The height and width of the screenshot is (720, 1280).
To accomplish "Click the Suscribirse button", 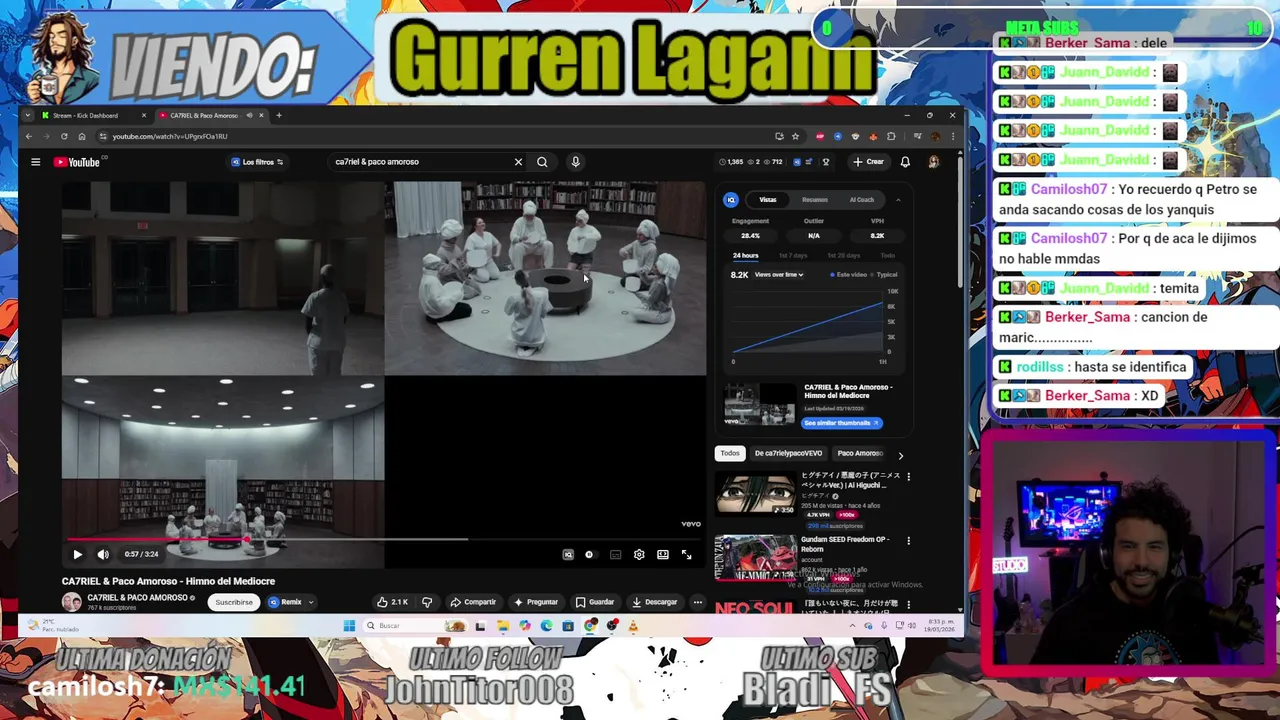I will coord(234,602).
